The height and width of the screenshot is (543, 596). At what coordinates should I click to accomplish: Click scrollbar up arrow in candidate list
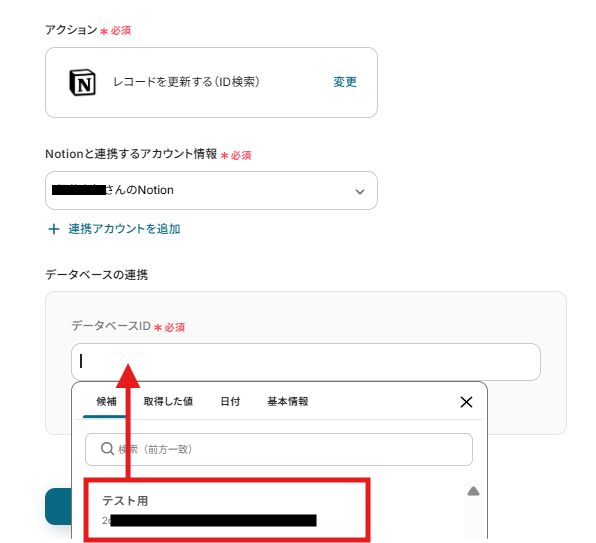[x=473, y=491]
